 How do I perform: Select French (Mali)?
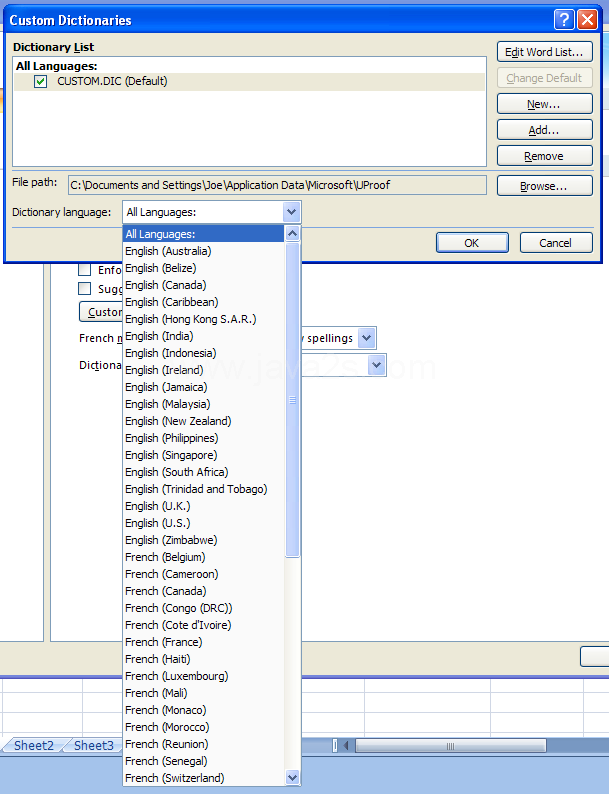click(204, 693)
